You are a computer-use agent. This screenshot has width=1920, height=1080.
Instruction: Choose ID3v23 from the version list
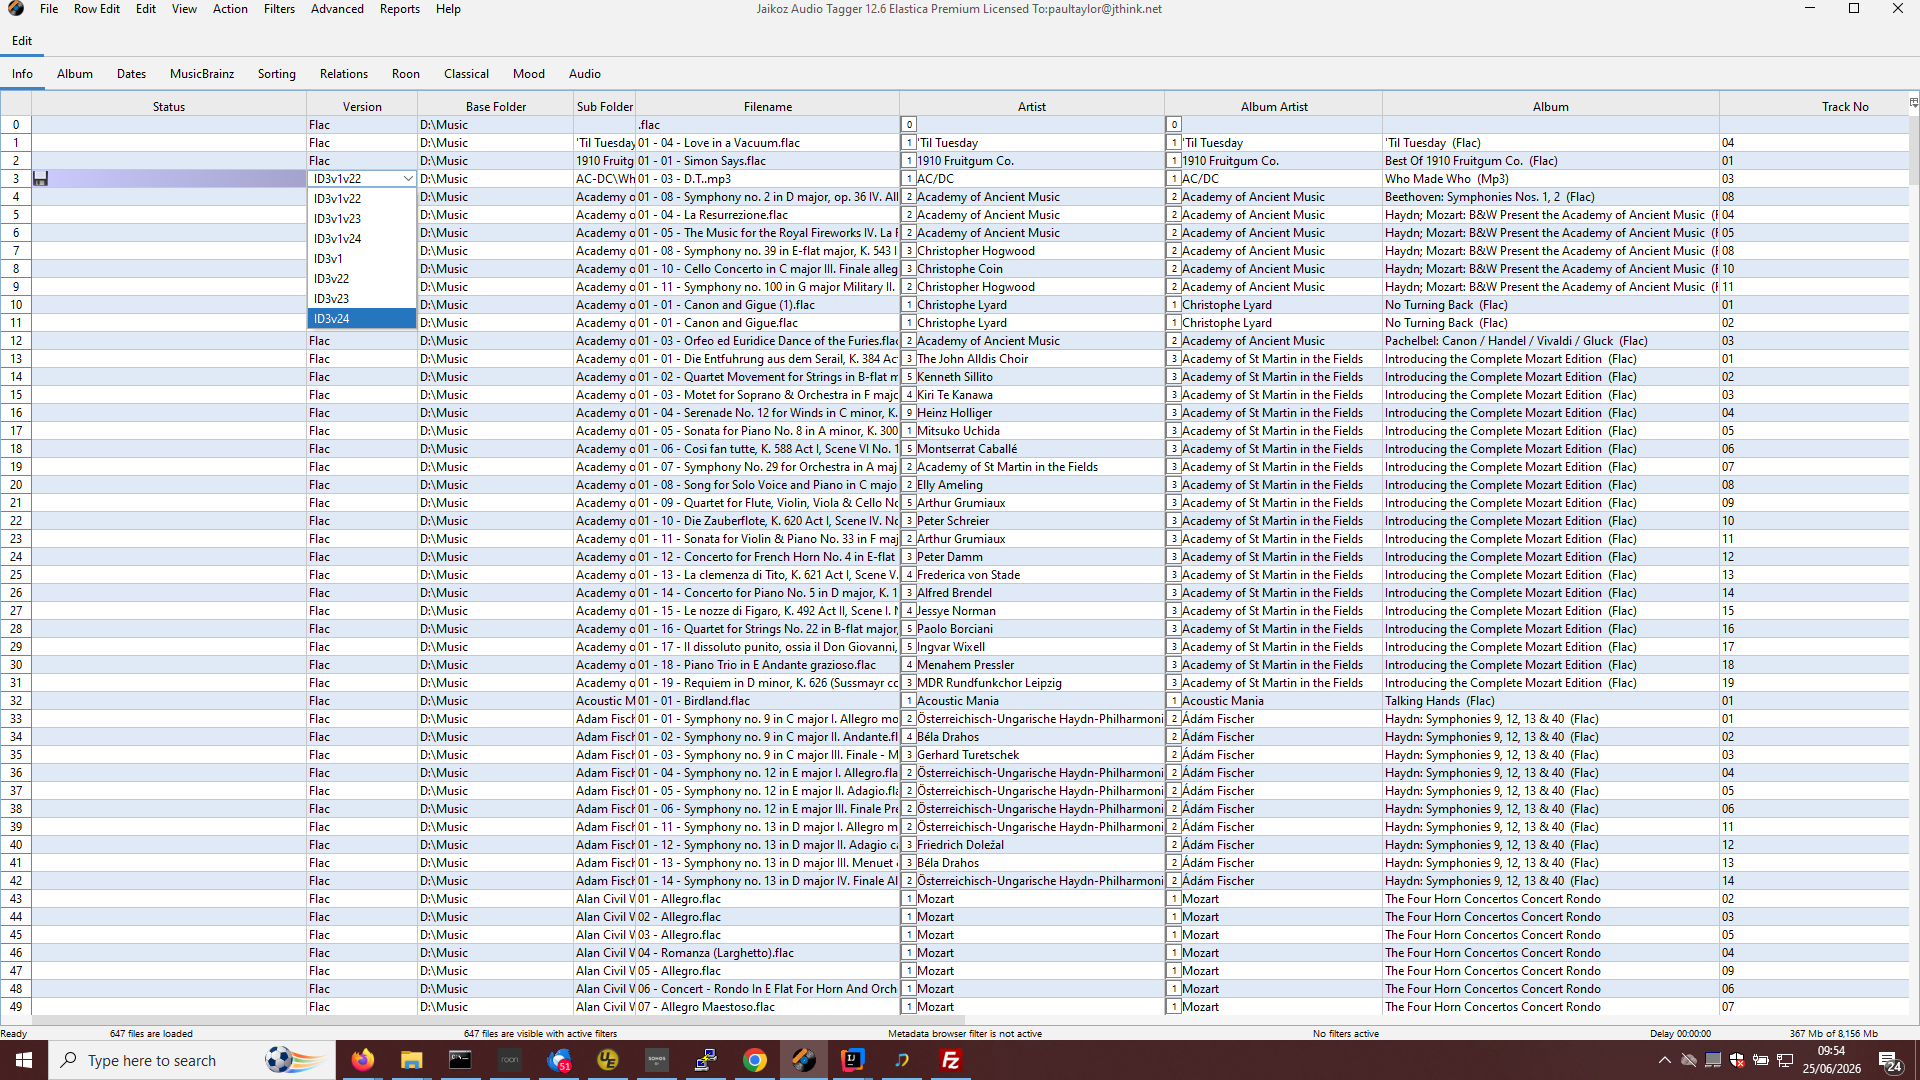coord(362,299)
